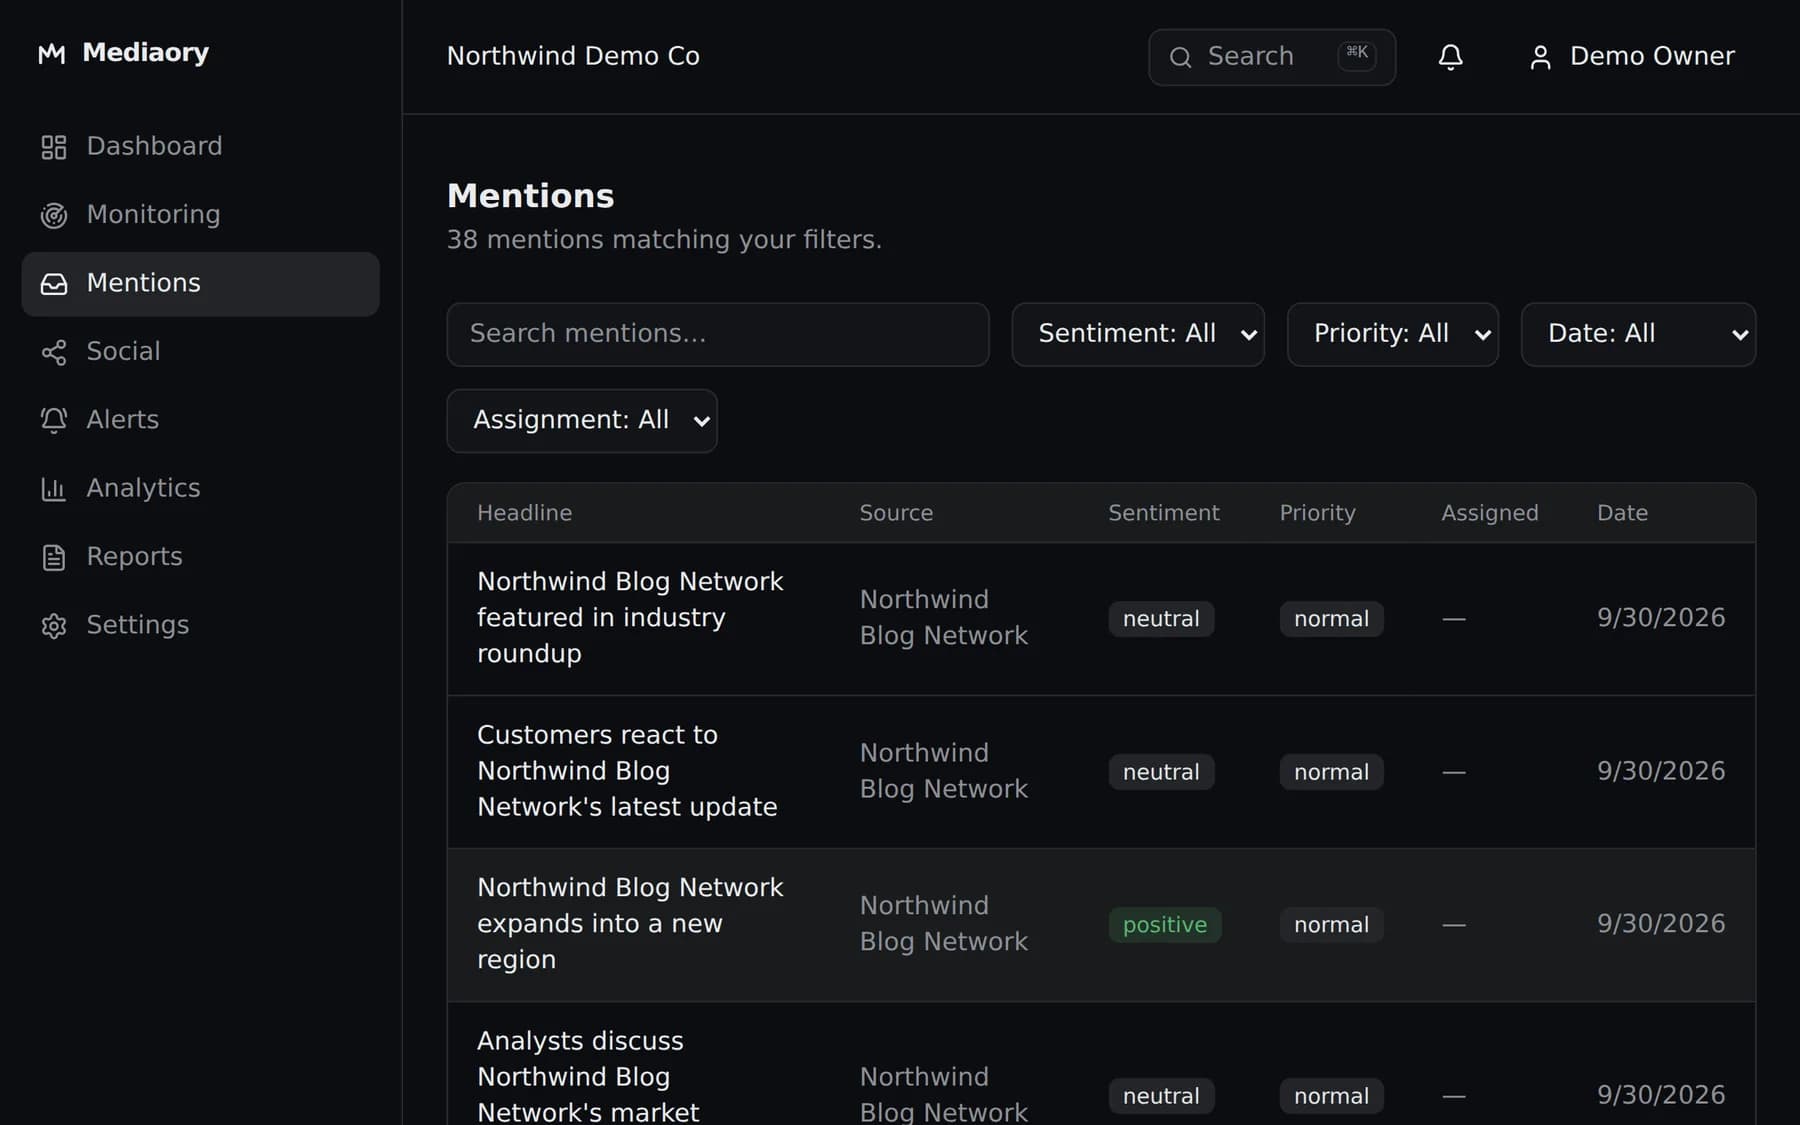Click normal priority in 'Customers react' row

(x=1332, y=772)
